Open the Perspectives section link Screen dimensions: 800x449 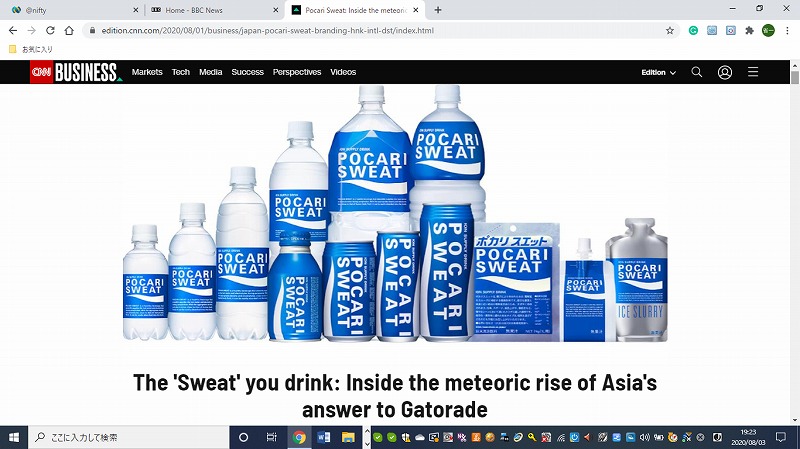click(x=297, y=72)
